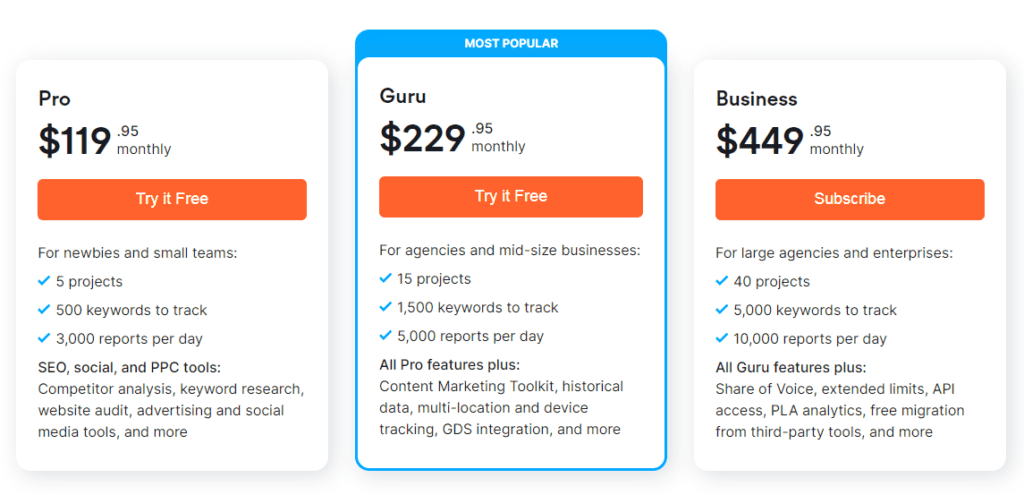Image resolution: width=1024 pixels, height=495 pixels.
Task: Click the checkmark beside 5,000 keywords to track
Action: 722,310
